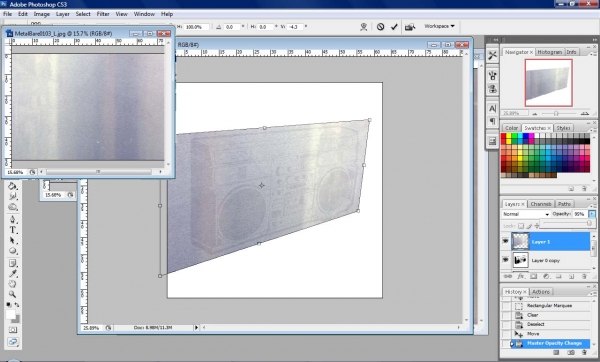
Task: Open the Normal blend mode dropdown
Action: coord(526,214)
